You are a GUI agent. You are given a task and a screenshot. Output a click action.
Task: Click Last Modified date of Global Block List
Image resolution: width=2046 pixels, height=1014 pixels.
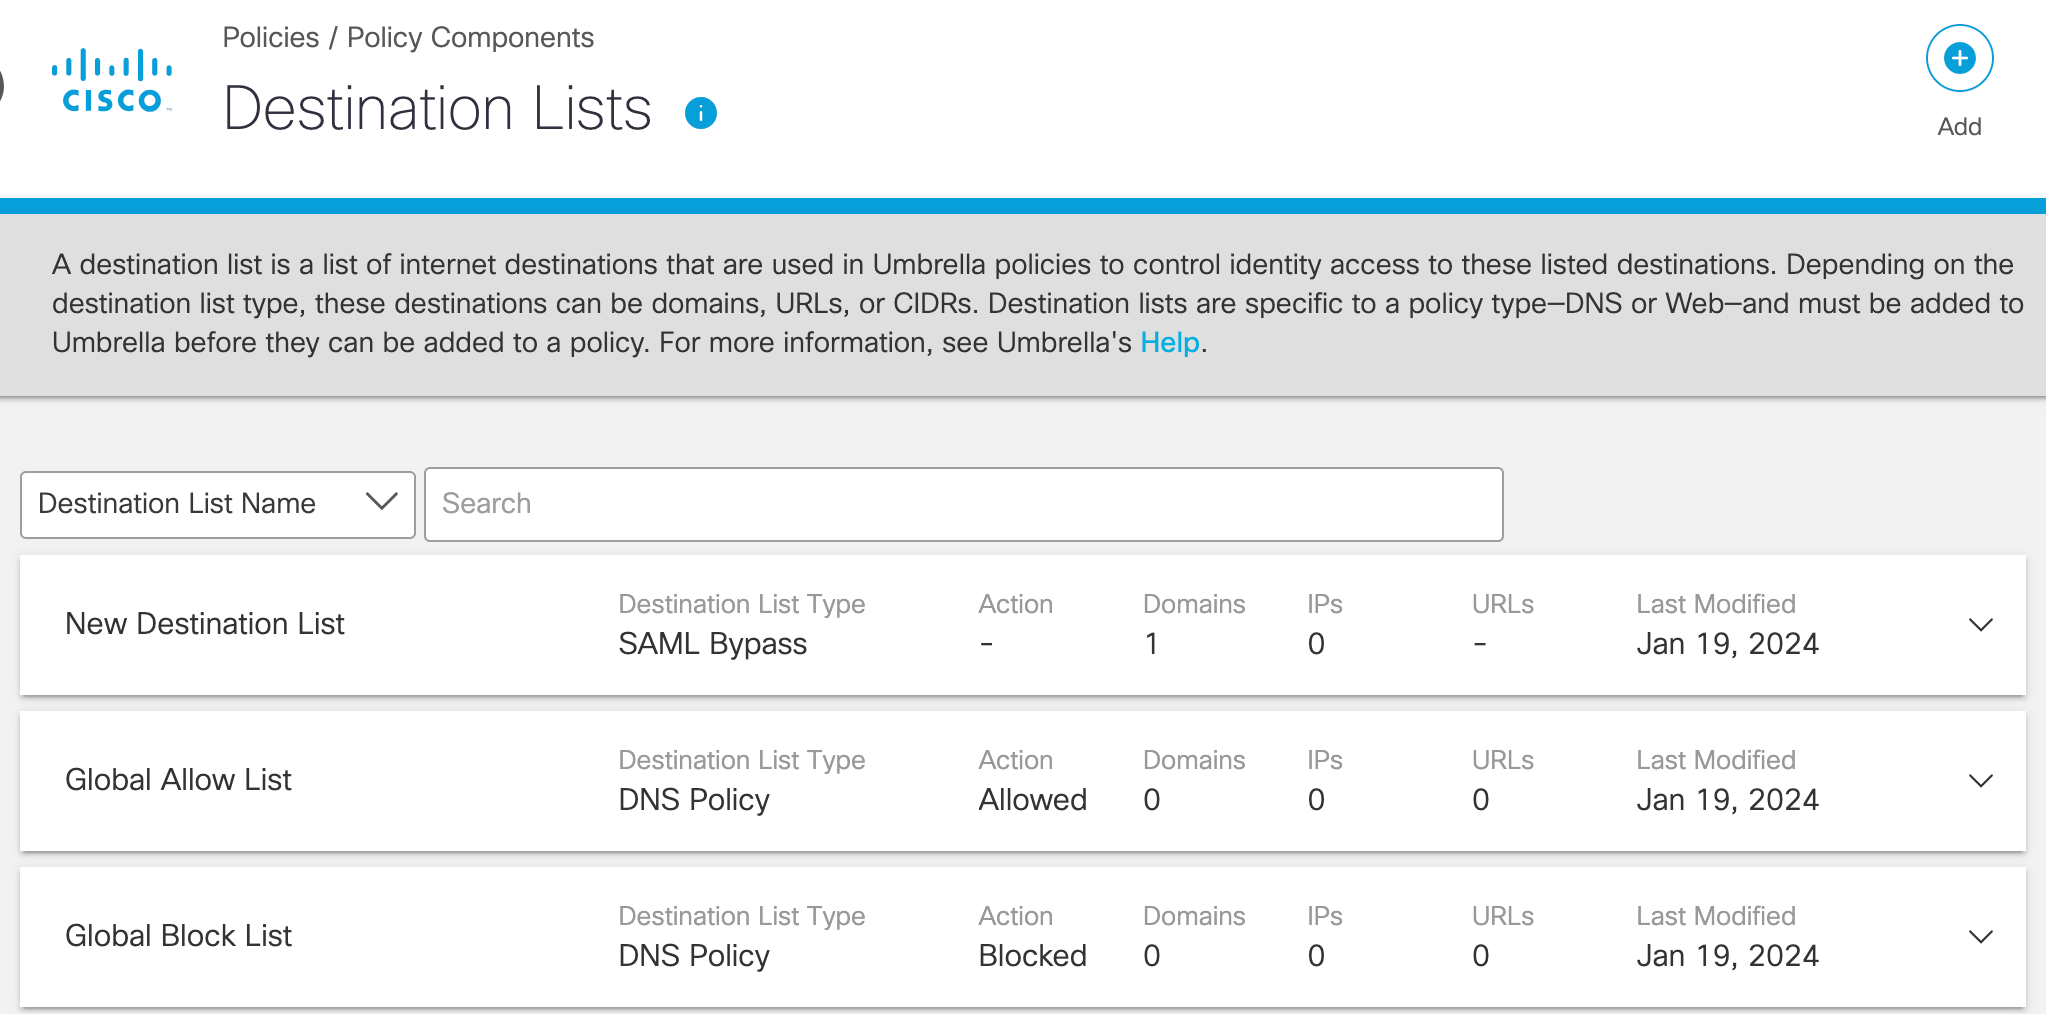coord(1727,956)
